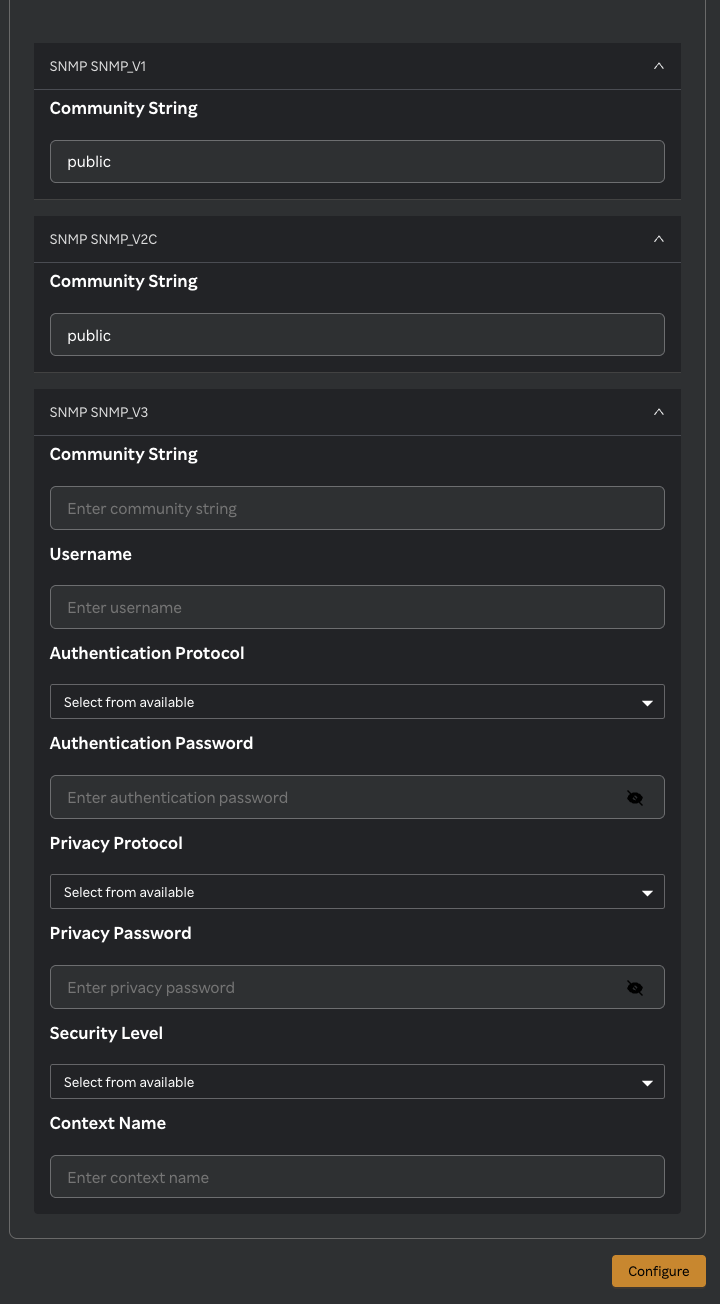Open the Authentication Protocol selector
This screenshot has width=720, height=1304.
(x=357, y=701)
